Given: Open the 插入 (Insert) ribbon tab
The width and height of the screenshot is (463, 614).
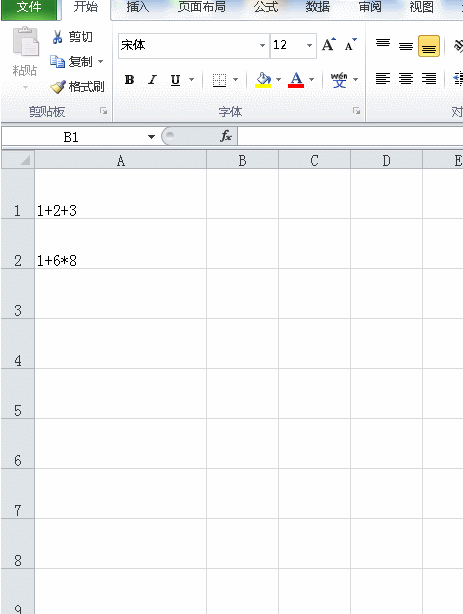Looking at the screenshot, I should point(137,7).
